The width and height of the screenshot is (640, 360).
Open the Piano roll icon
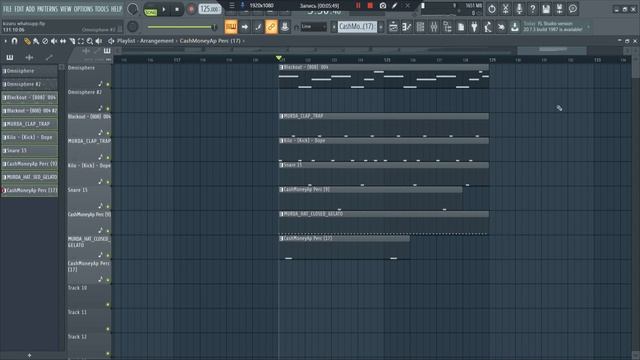(407, 27)
